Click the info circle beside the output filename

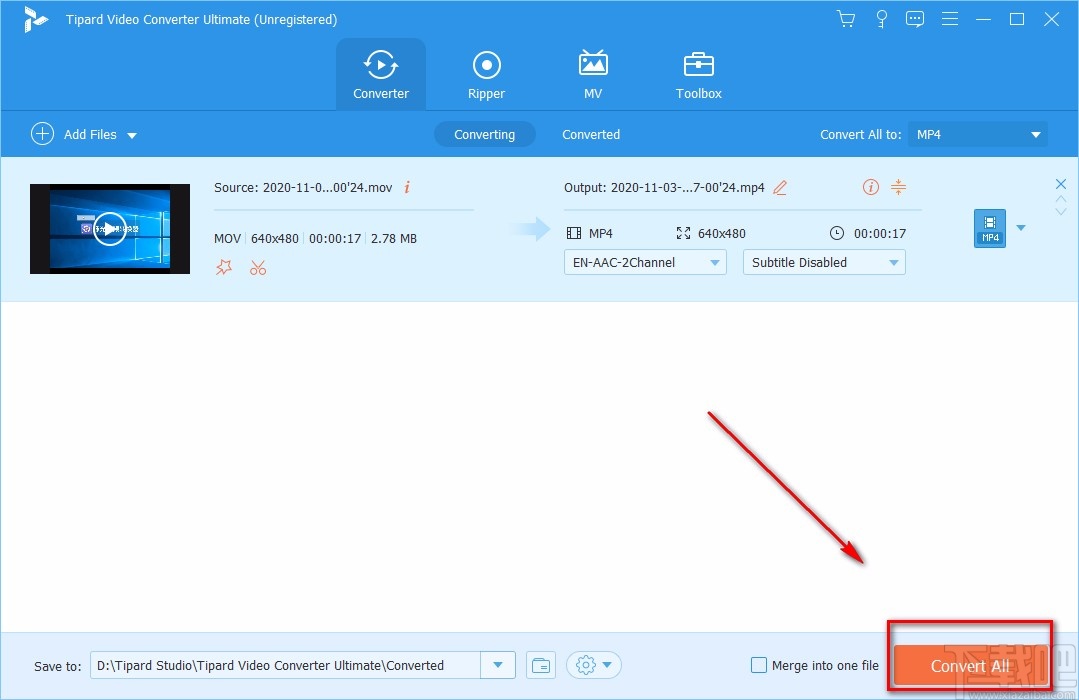[870, 187]
